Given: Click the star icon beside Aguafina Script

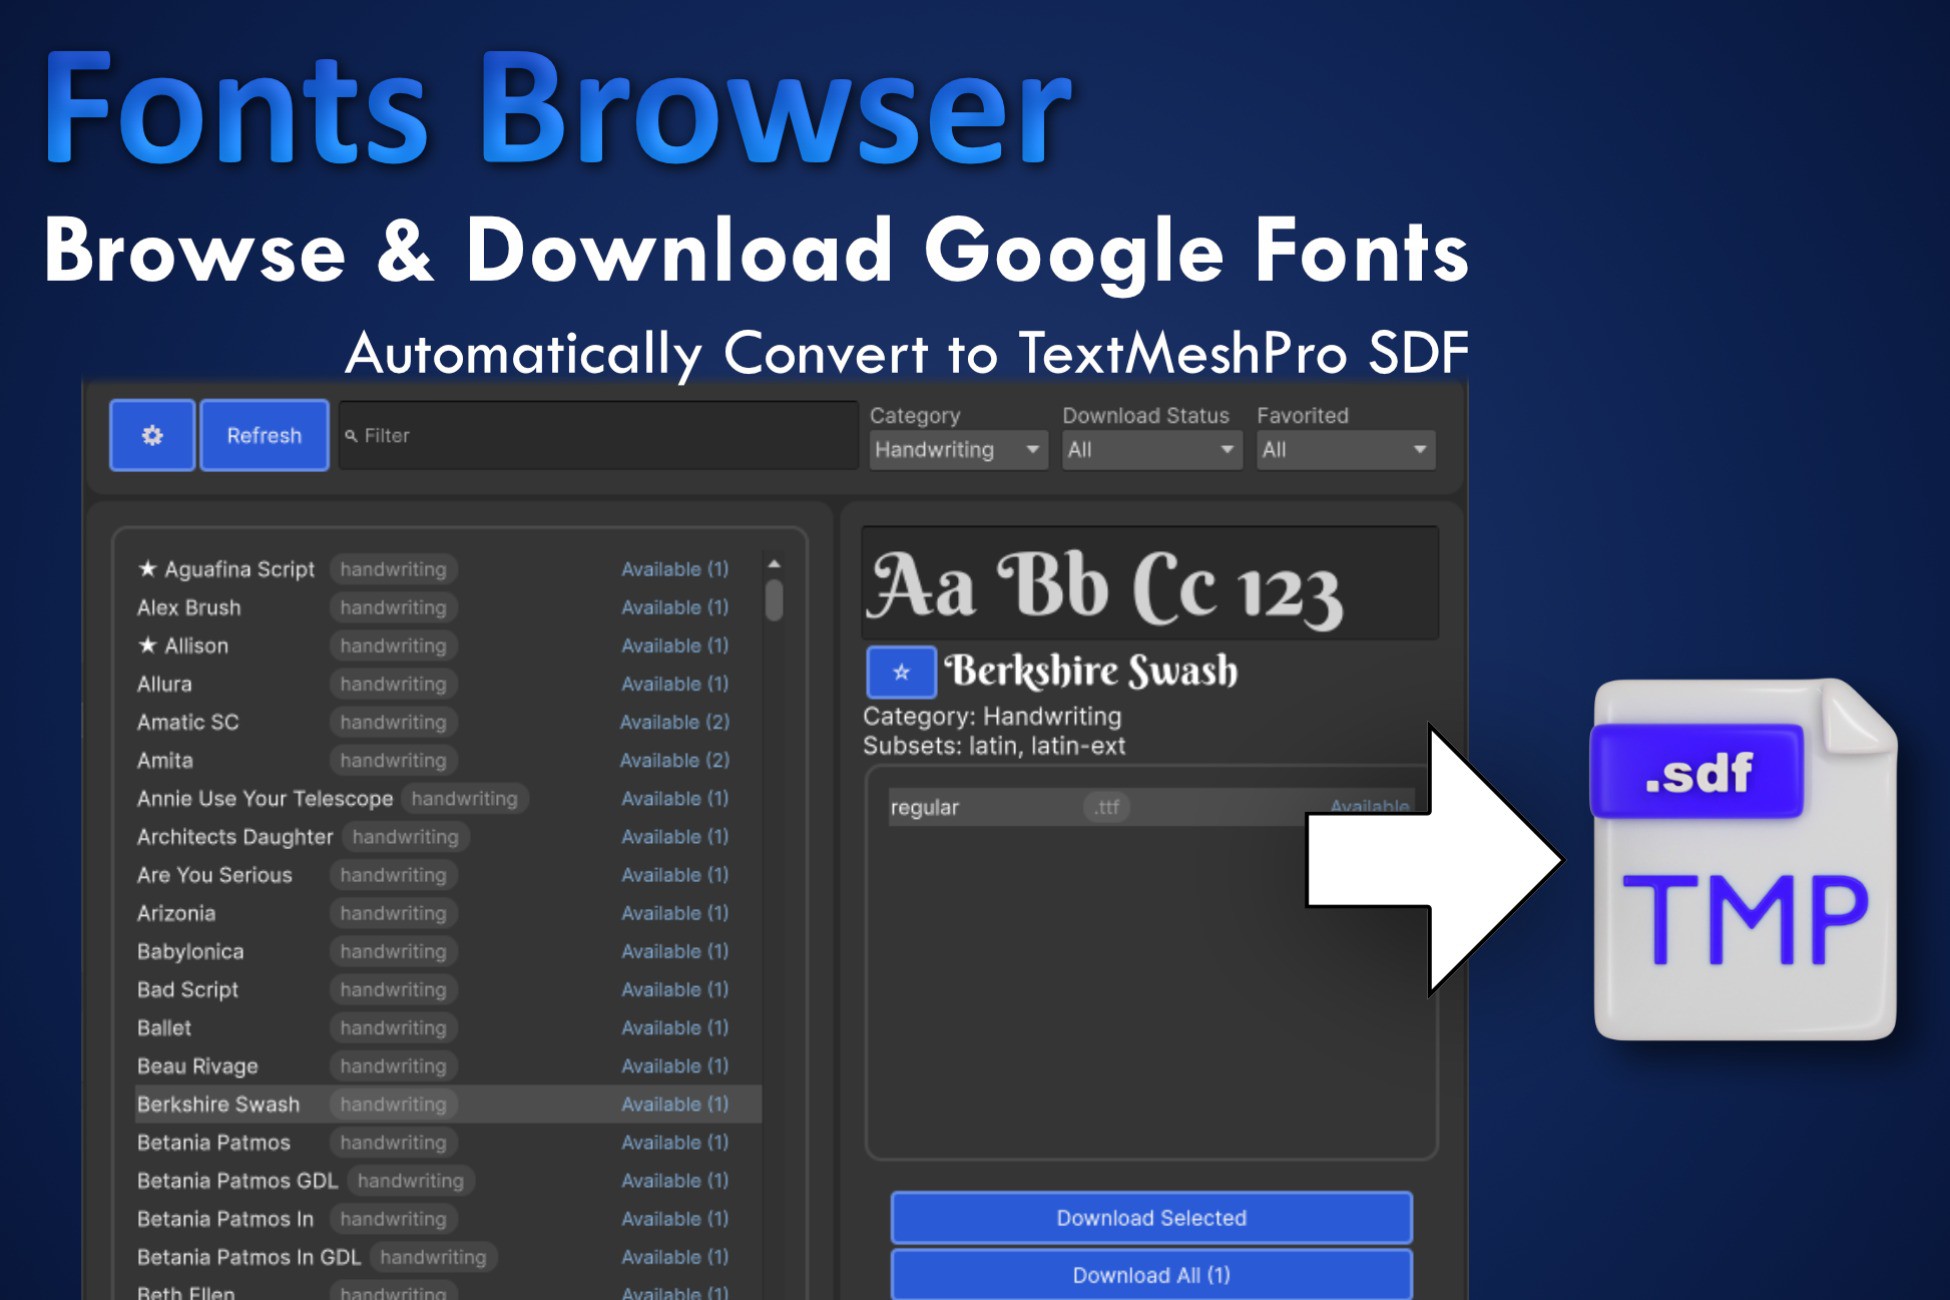Looking at the screenshot, I should [147, 568].
